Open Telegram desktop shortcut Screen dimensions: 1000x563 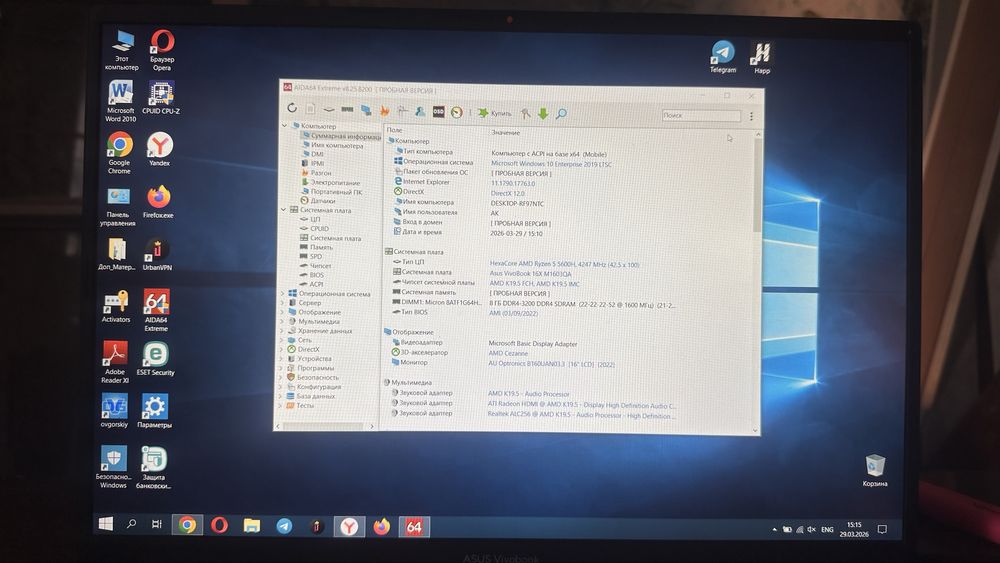(x=723, y=57)
